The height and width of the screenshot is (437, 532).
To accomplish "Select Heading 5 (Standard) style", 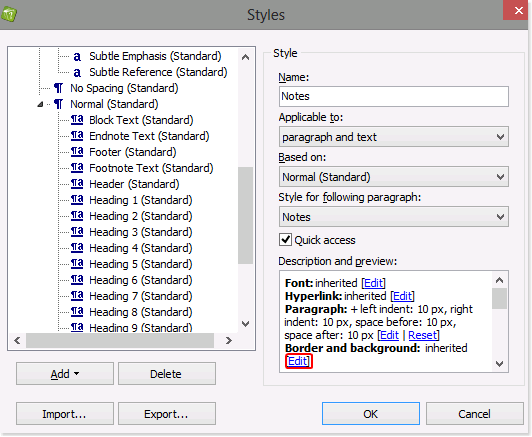I will 141,264.
